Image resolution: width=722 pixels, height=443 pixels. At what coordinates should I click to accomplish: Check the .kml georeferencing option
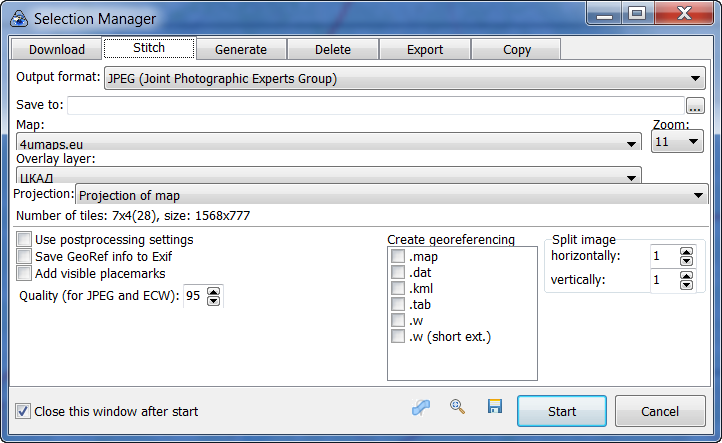point(398,289)
